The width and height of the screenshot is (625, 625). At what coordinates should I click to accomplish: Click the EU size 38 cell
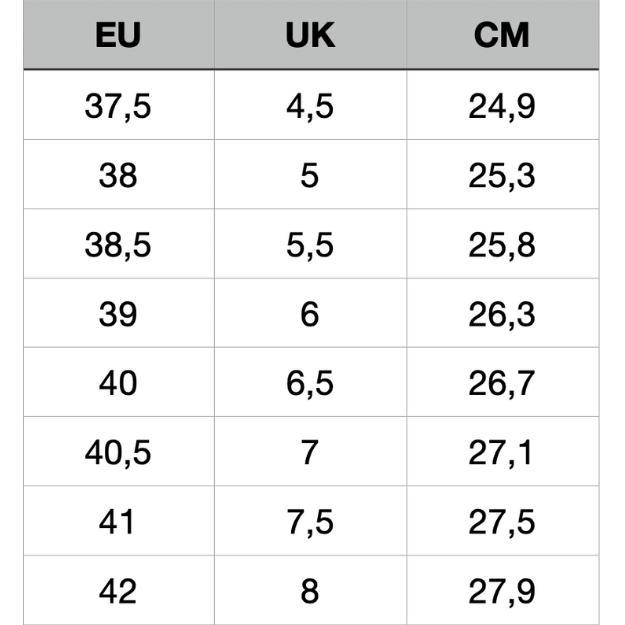pyautogui.click(x=118, y=176)
